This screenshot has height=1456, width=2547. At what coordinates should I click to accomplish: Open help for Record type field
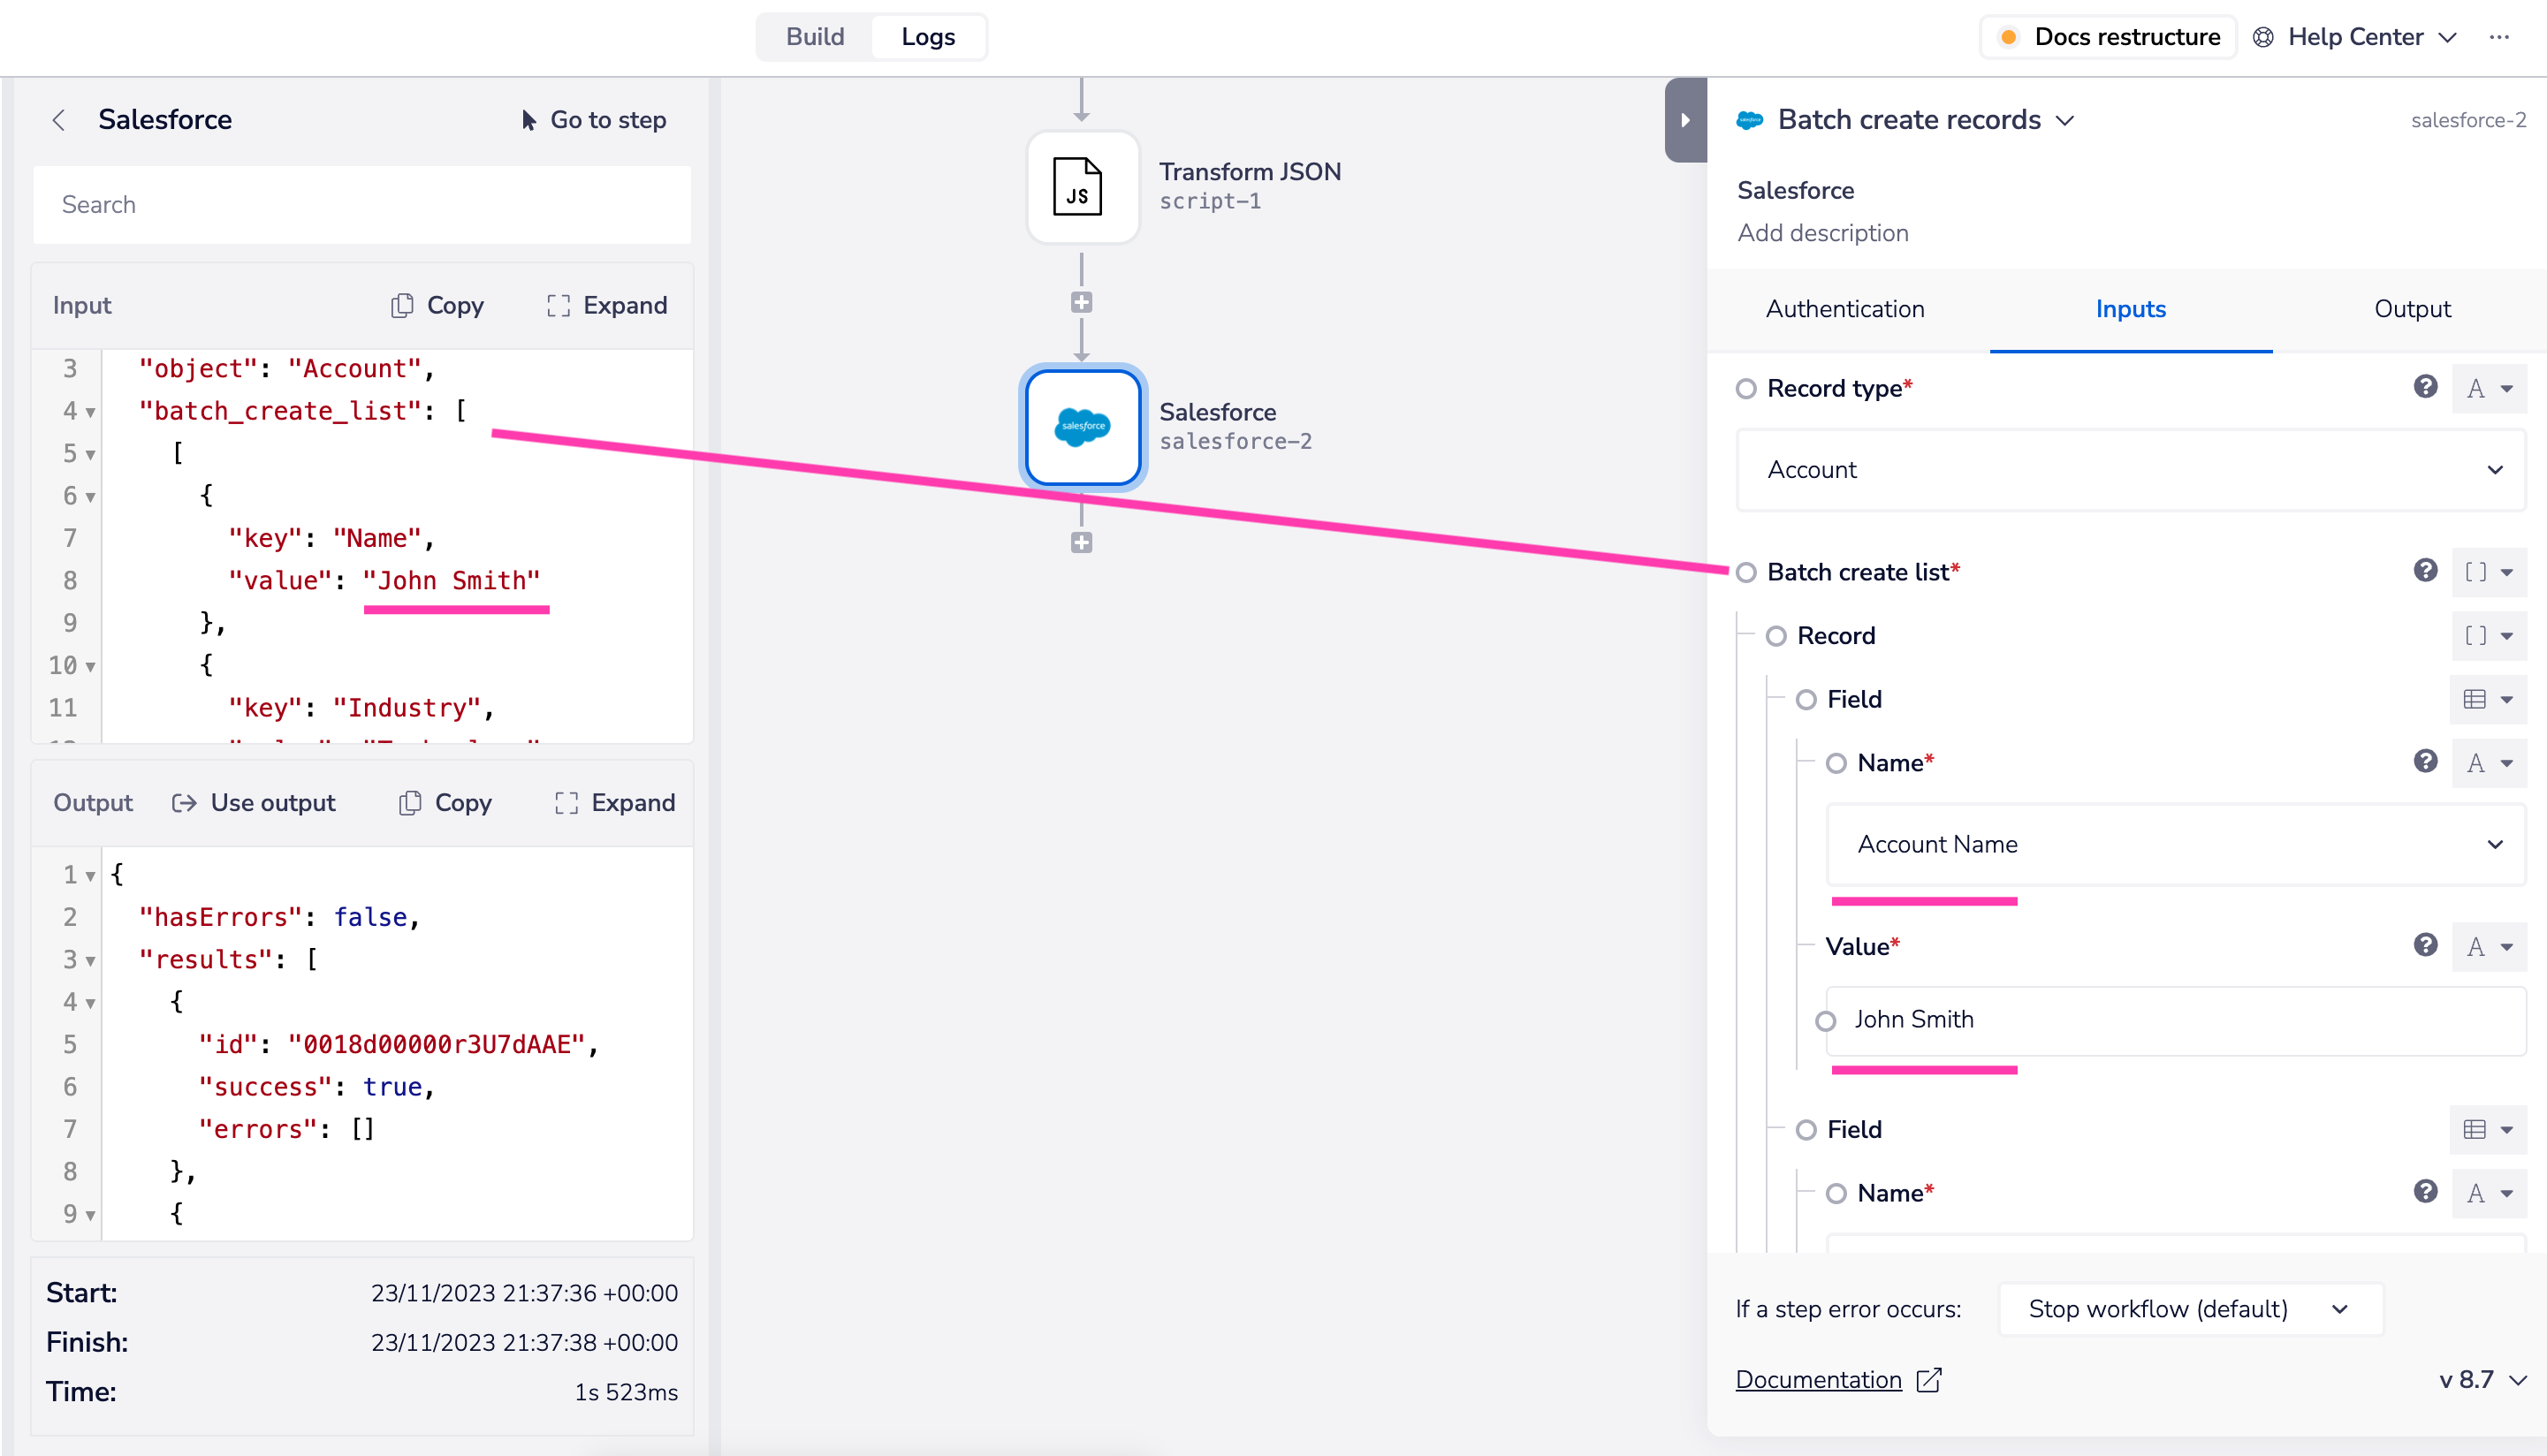point(2424,387)
